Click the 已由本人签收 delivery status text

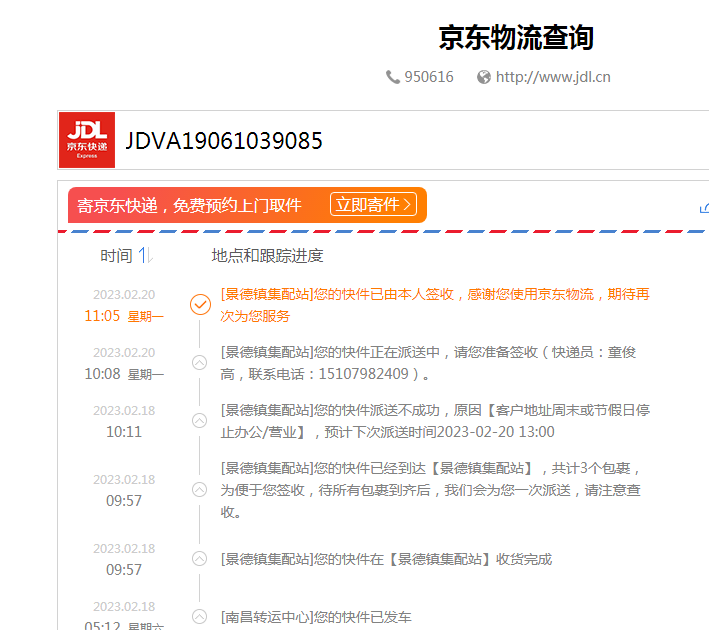tap(435, 305)
